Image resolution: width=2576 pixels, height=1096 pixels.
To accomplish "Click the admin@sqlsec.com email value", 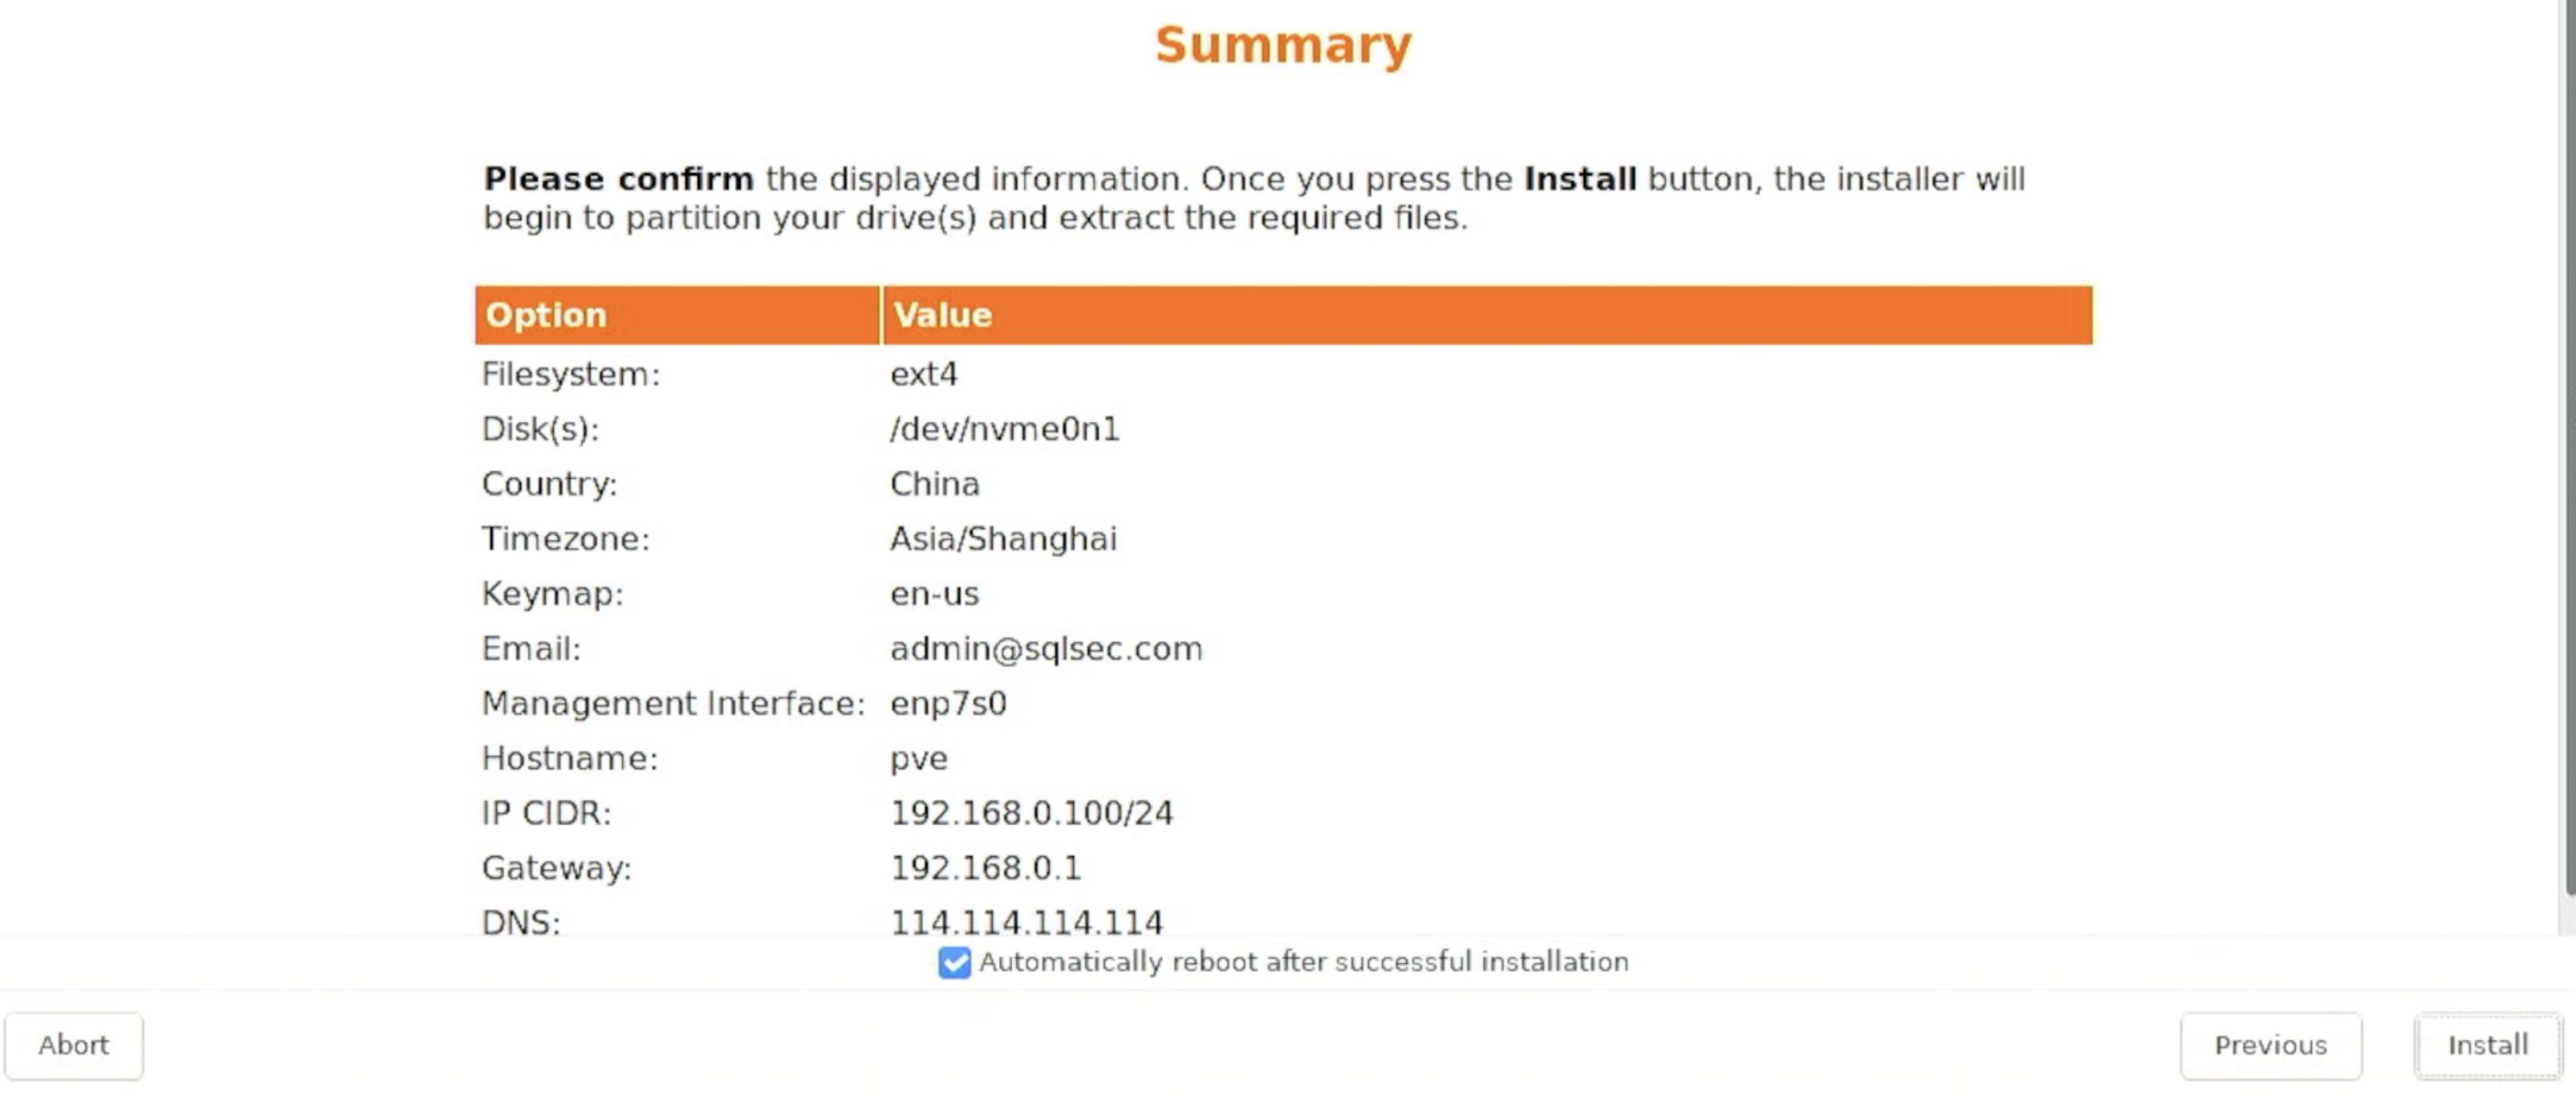I will pos(1046,649).
